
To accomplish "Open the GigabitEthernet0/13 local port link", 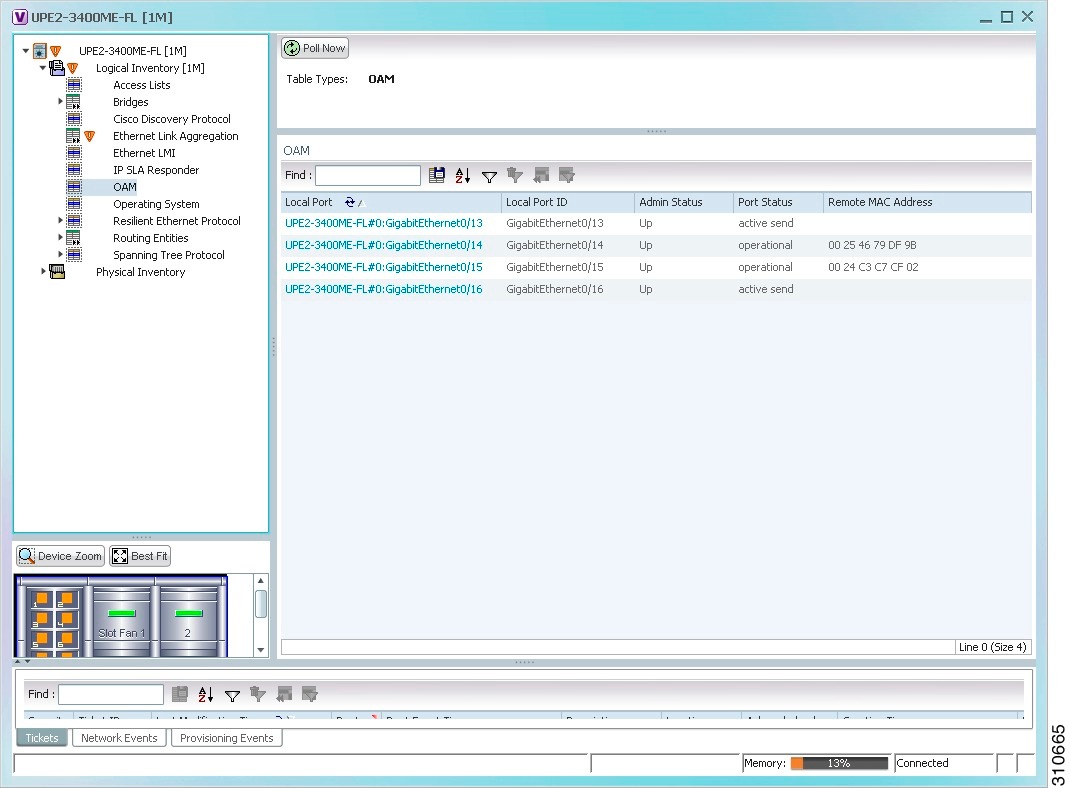I will (384, 223).
